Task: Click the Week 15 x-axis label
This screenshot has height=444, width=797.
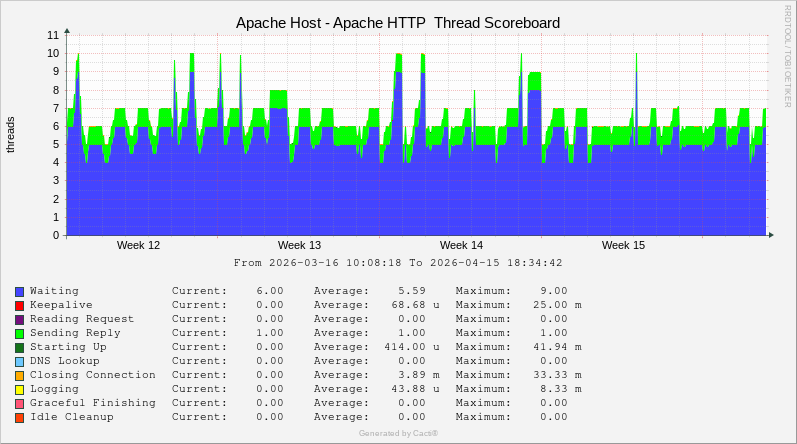Action: (x=623, y=245)
